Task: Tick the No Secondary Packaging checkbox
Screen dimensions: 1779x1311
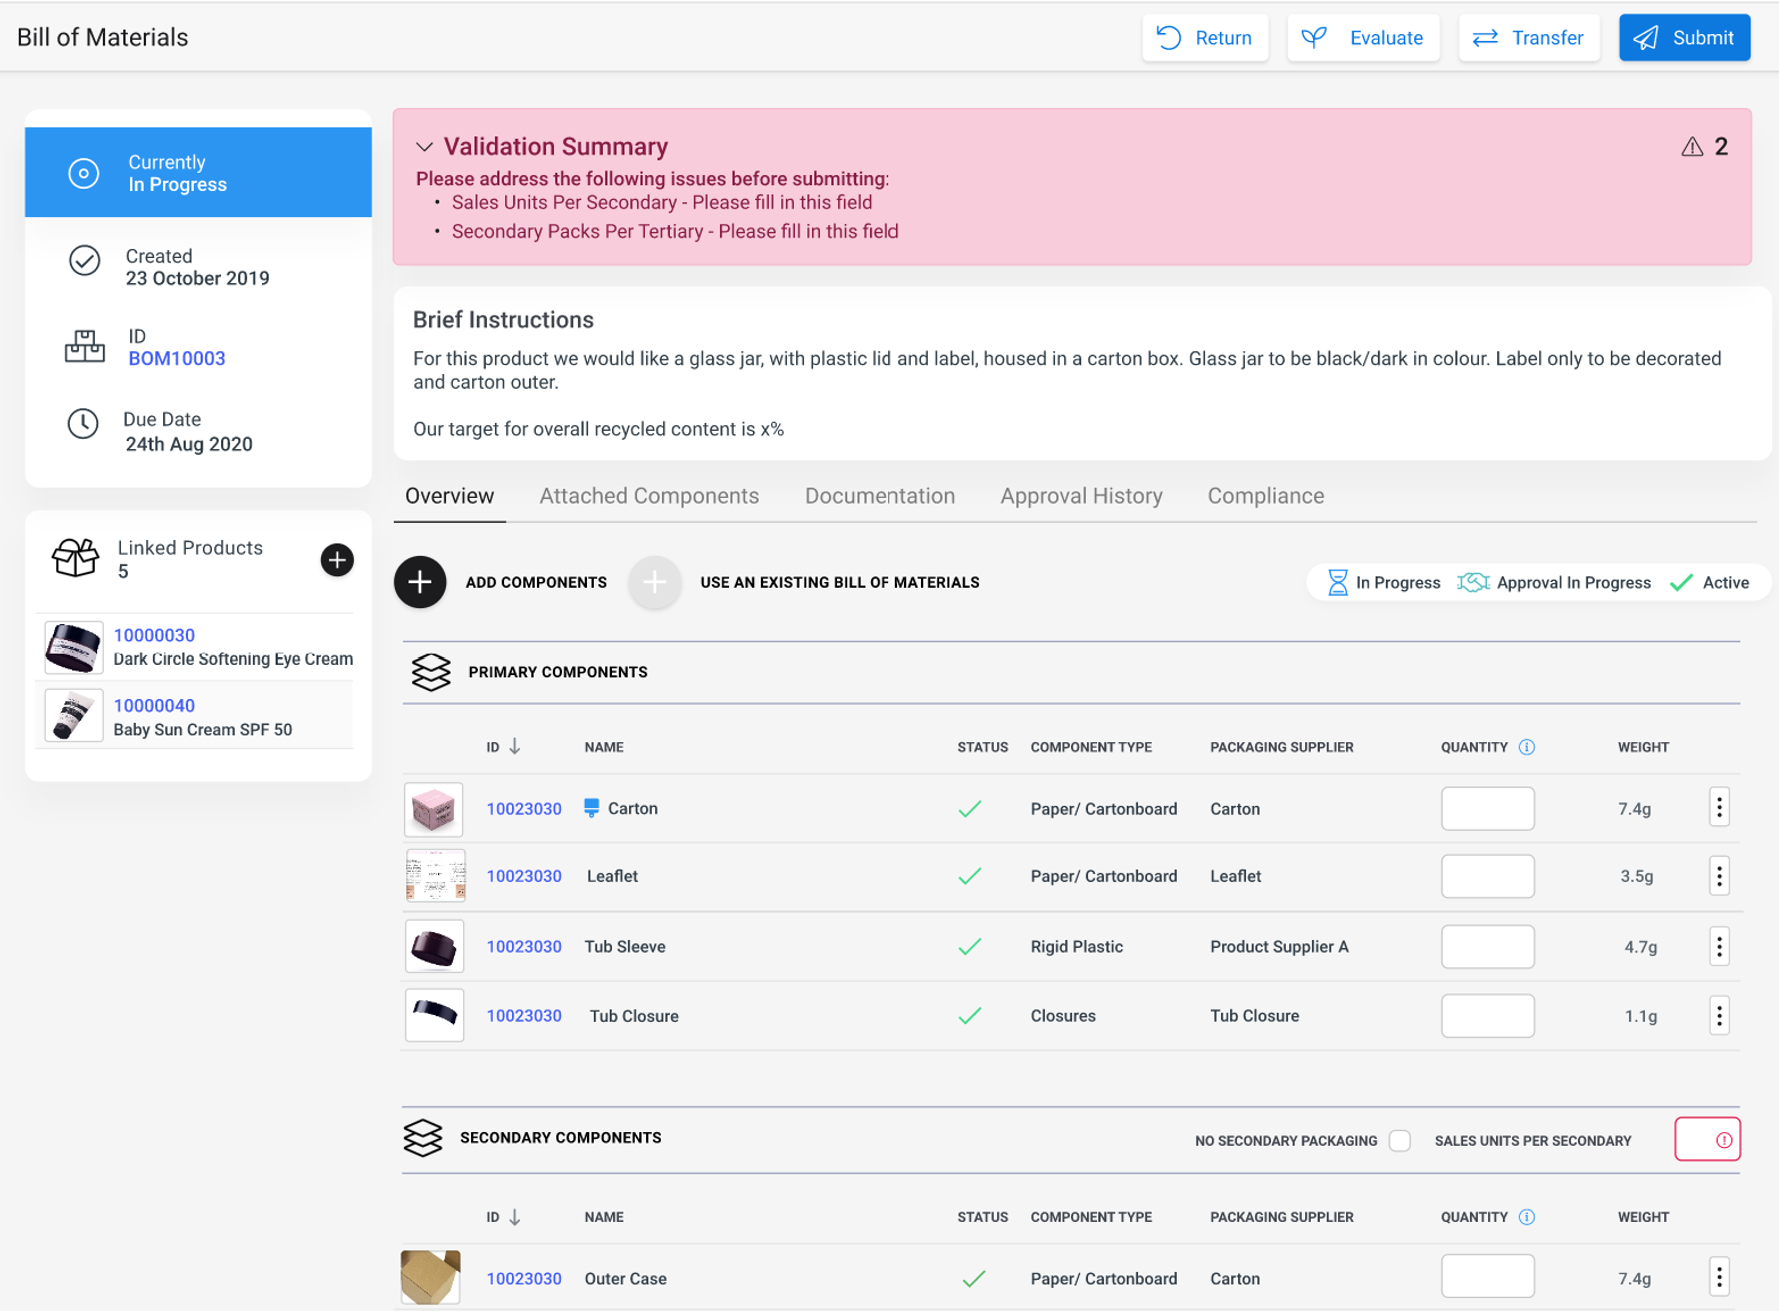Action: coord(1400,1140)
